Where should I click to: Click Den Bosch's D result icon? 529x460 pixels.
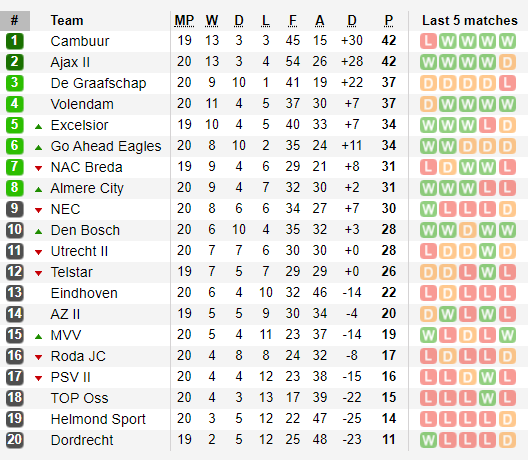pyautogui.click(x=468, y=230)
